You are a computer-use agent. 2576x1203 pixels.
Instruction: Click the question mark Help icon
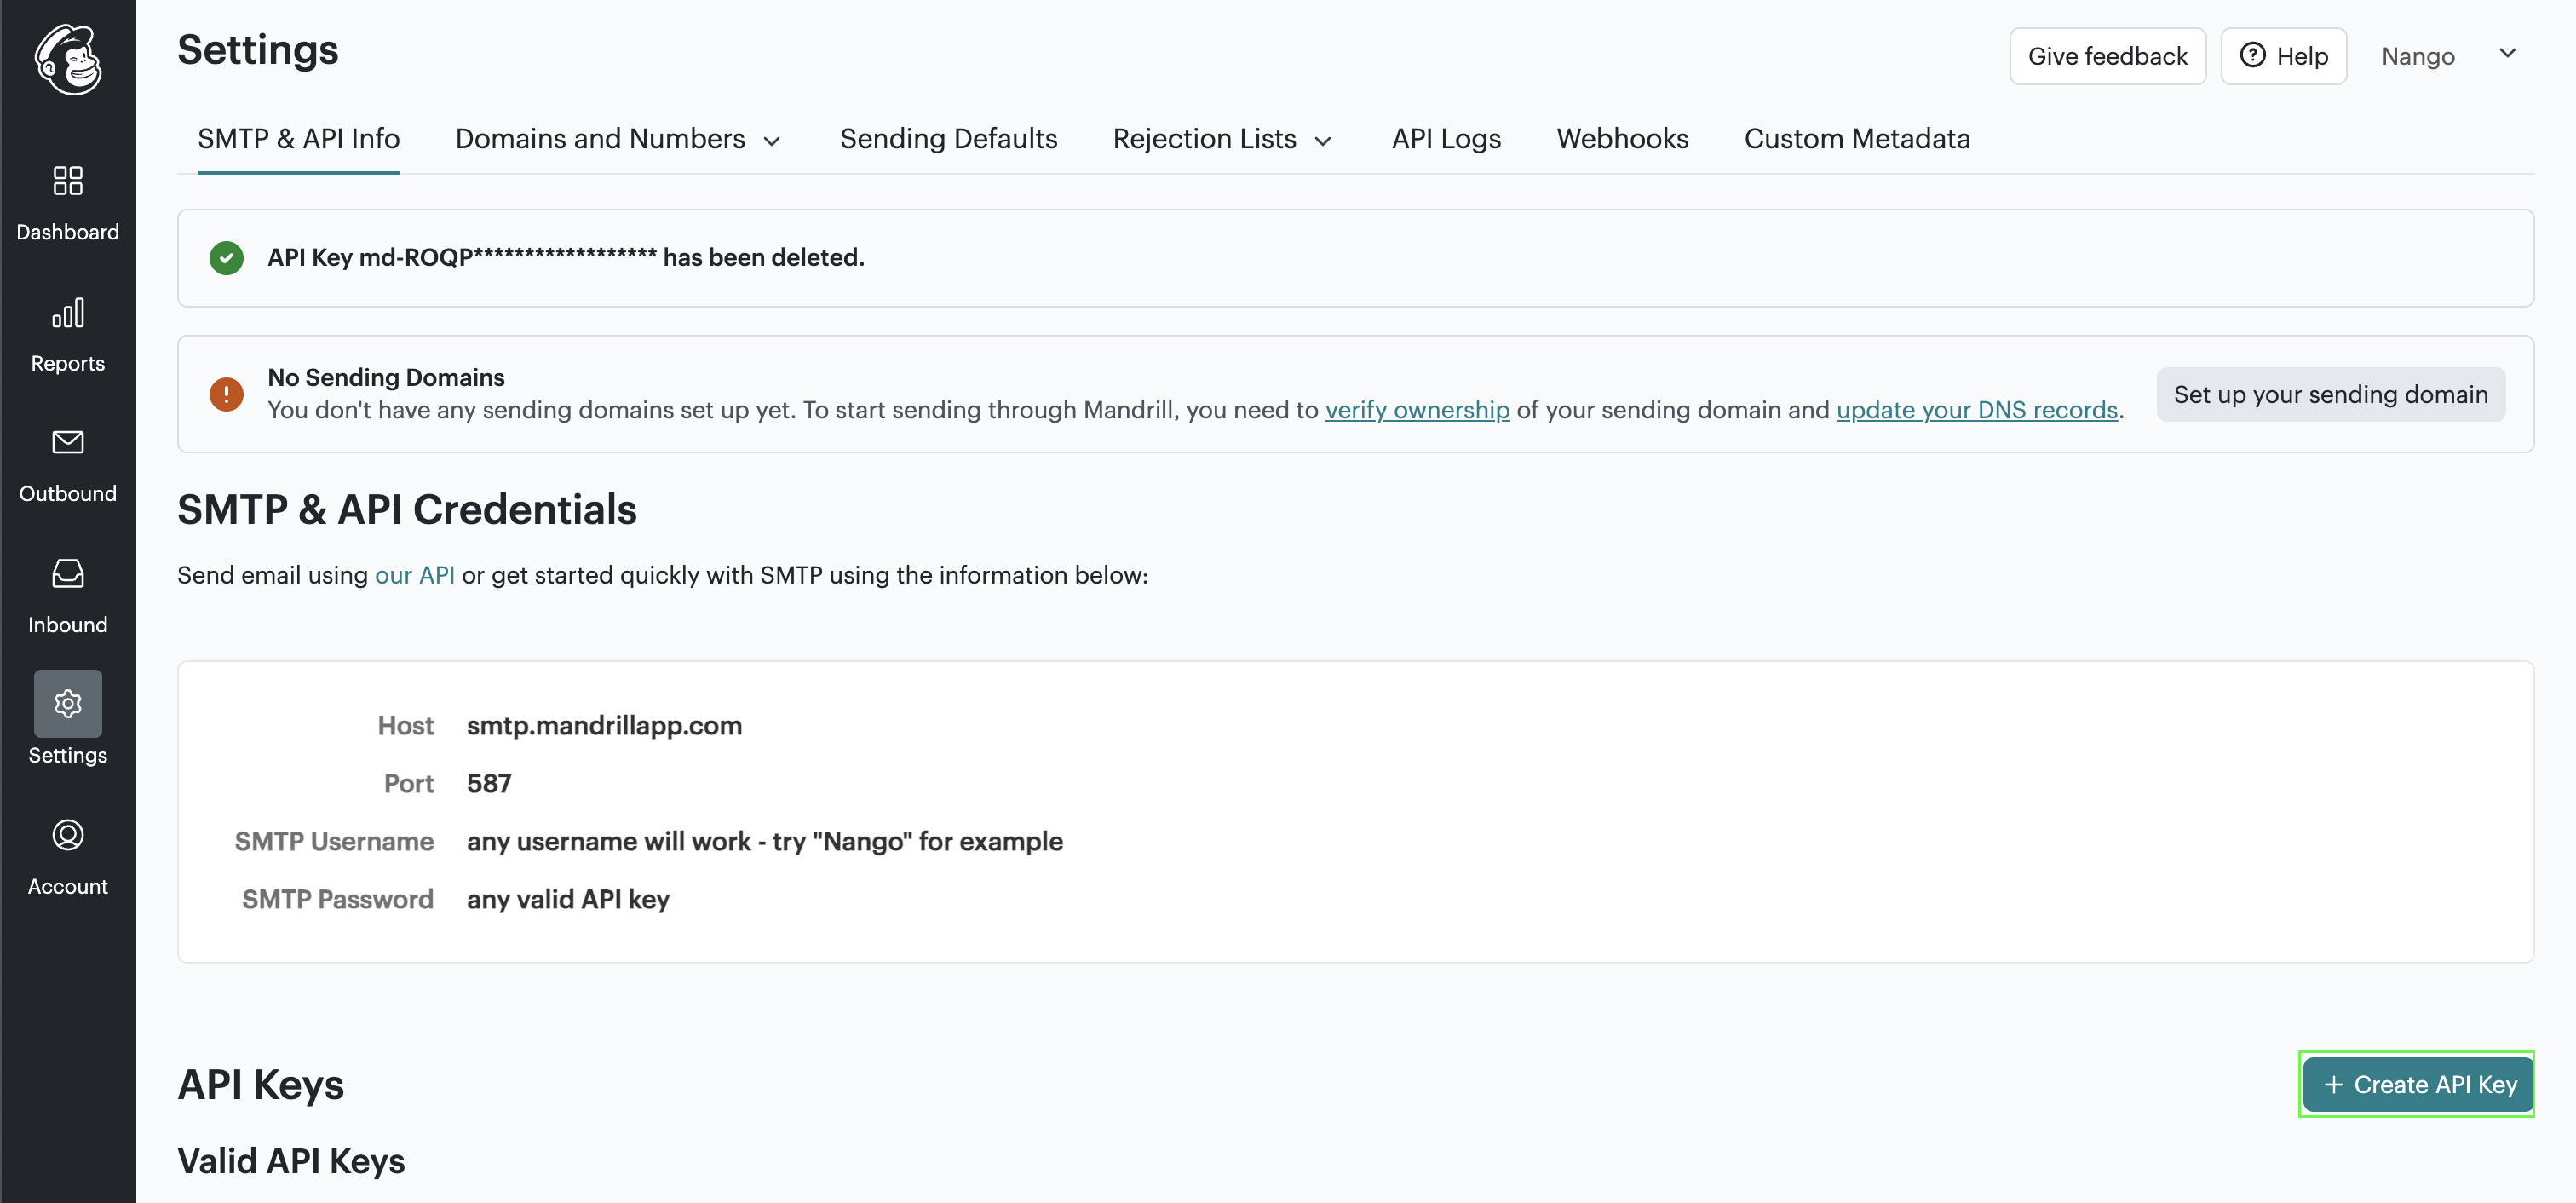tap(2253, 55)
